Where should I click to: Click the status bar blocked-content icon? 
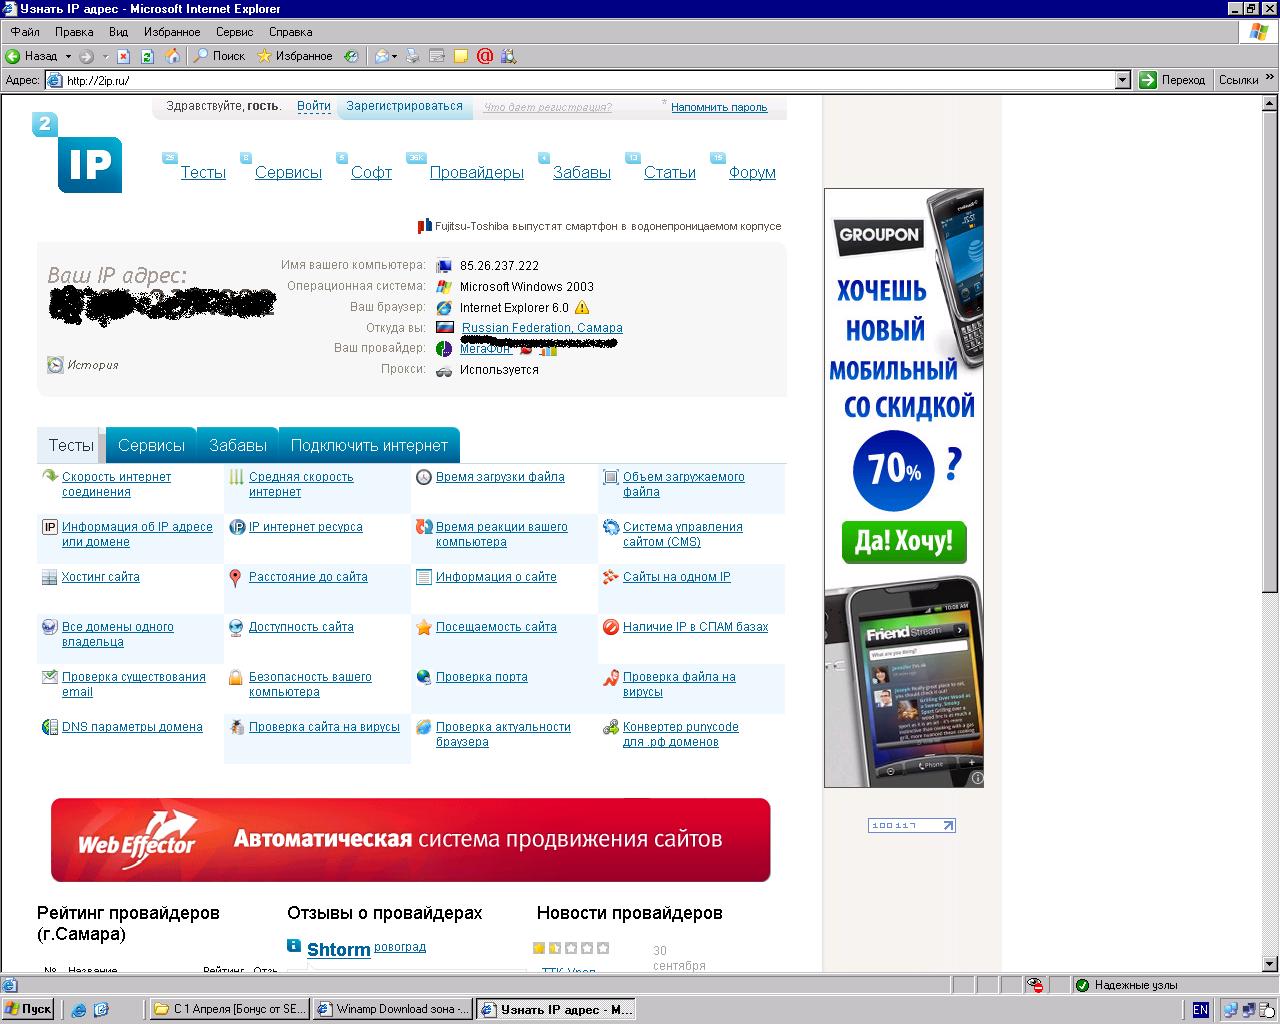pyautogui.click(x=1036, y=985)
